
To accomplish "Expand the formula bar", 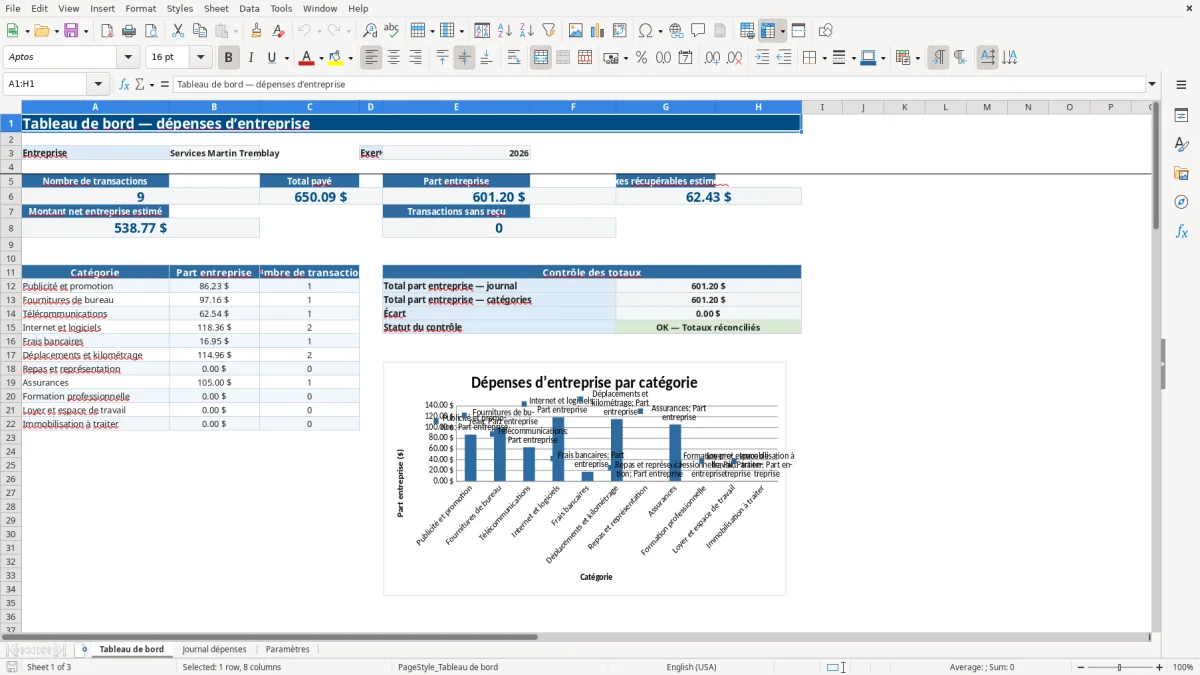I will click(1152, 85).
